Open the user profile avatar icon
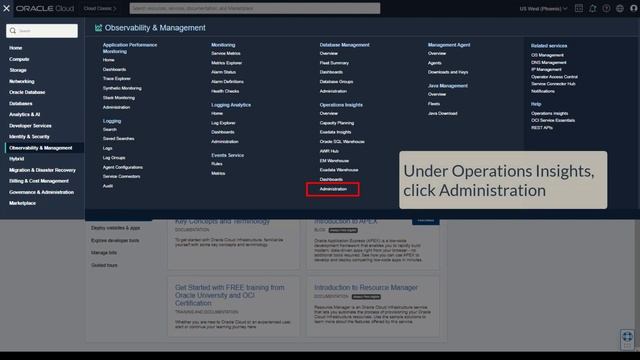The image size is (640, 360). pyautogui.click(x=633, y=8)
